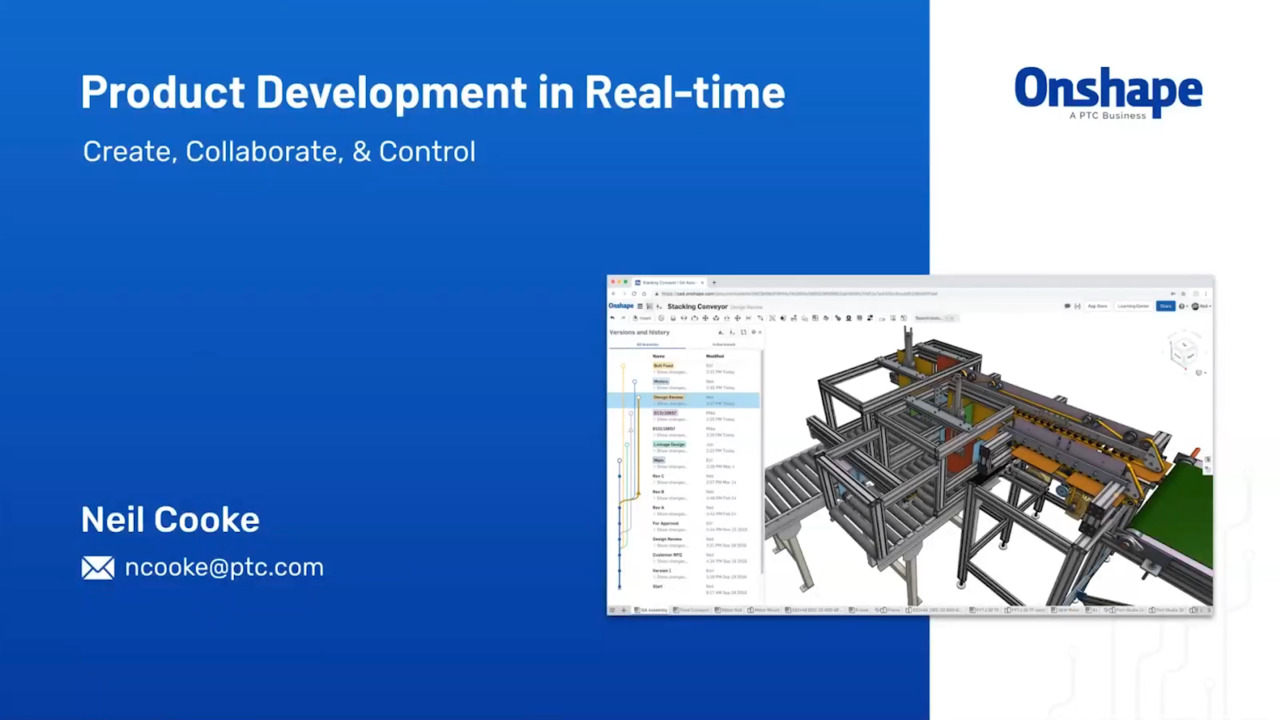Switch to the All branches tab
Image resolution: width=1280 pixels, height=720 pixels.
click(648, 344)
